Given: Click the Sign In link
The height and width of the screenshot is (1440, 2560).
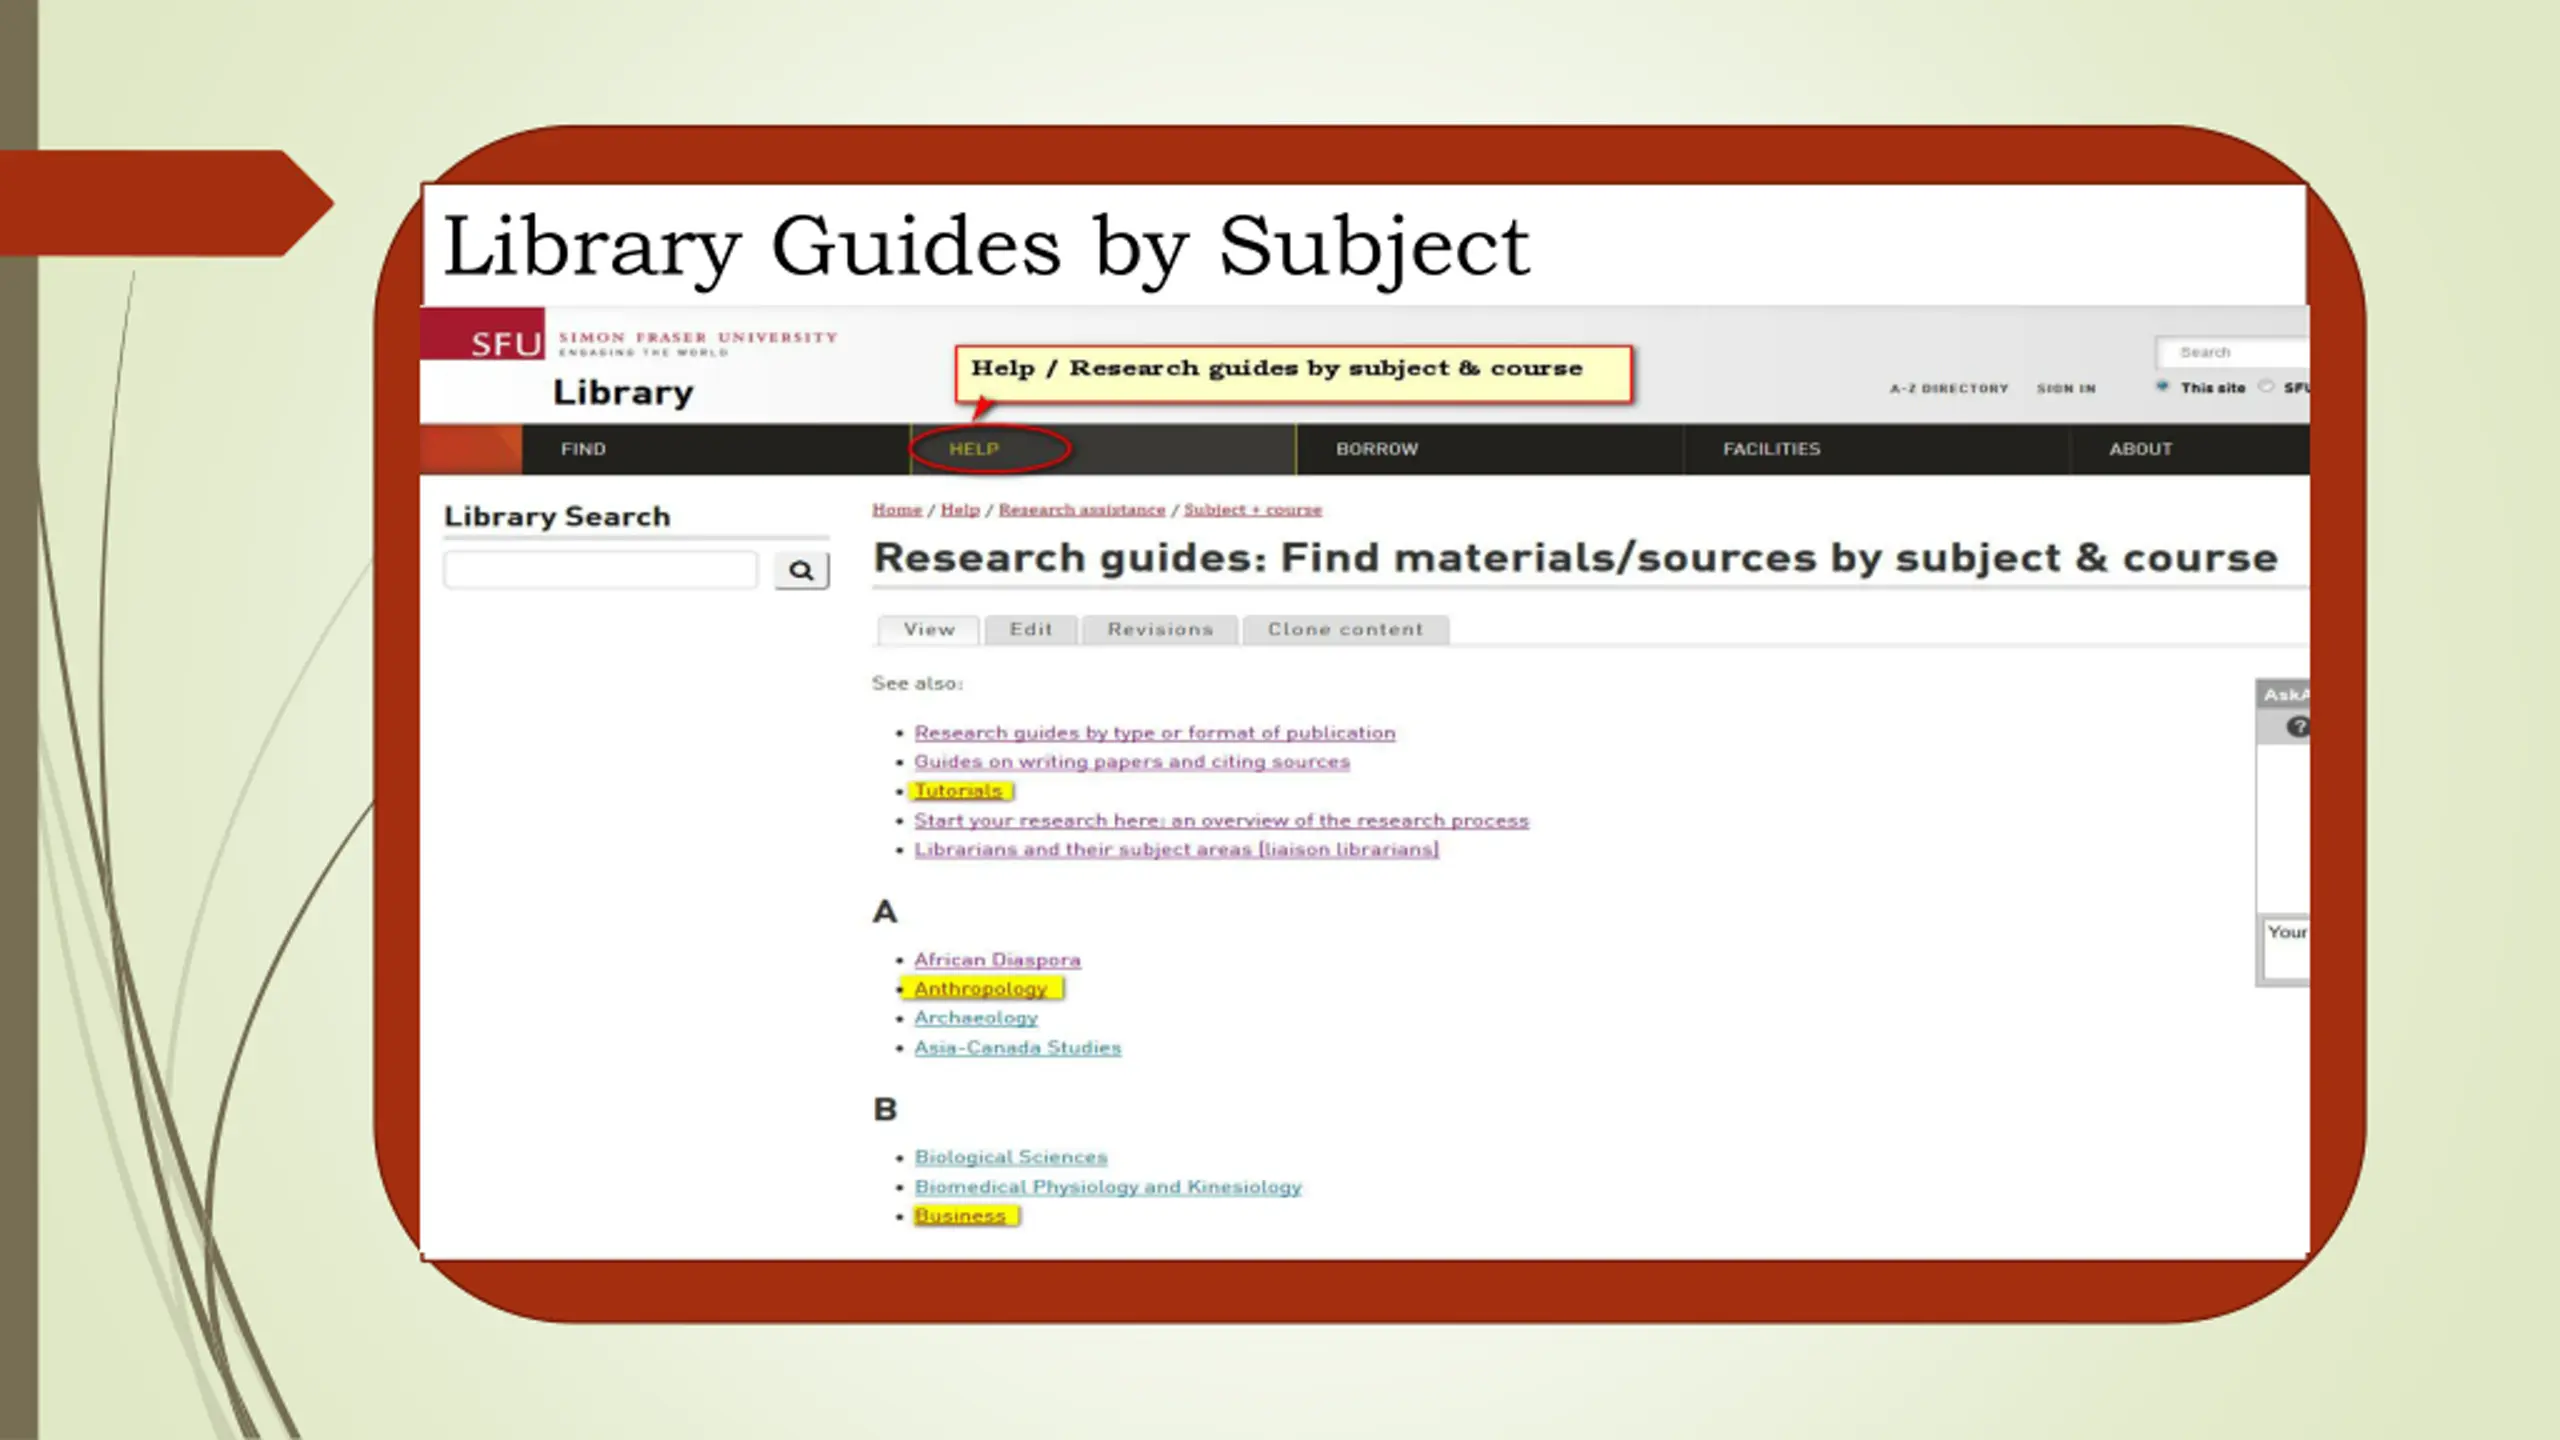Looking at the screenshot, I should pos(2066,388).
